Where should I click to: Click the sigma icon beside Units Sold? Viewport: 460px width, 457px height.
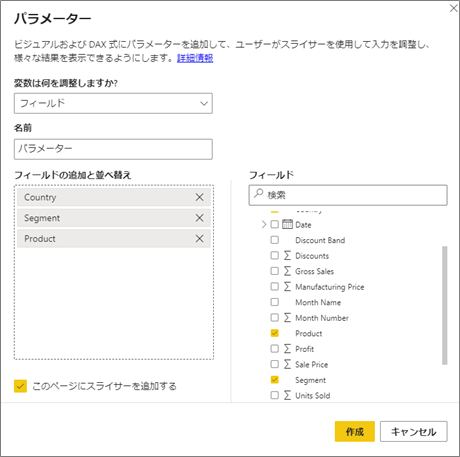pos(287,395)
